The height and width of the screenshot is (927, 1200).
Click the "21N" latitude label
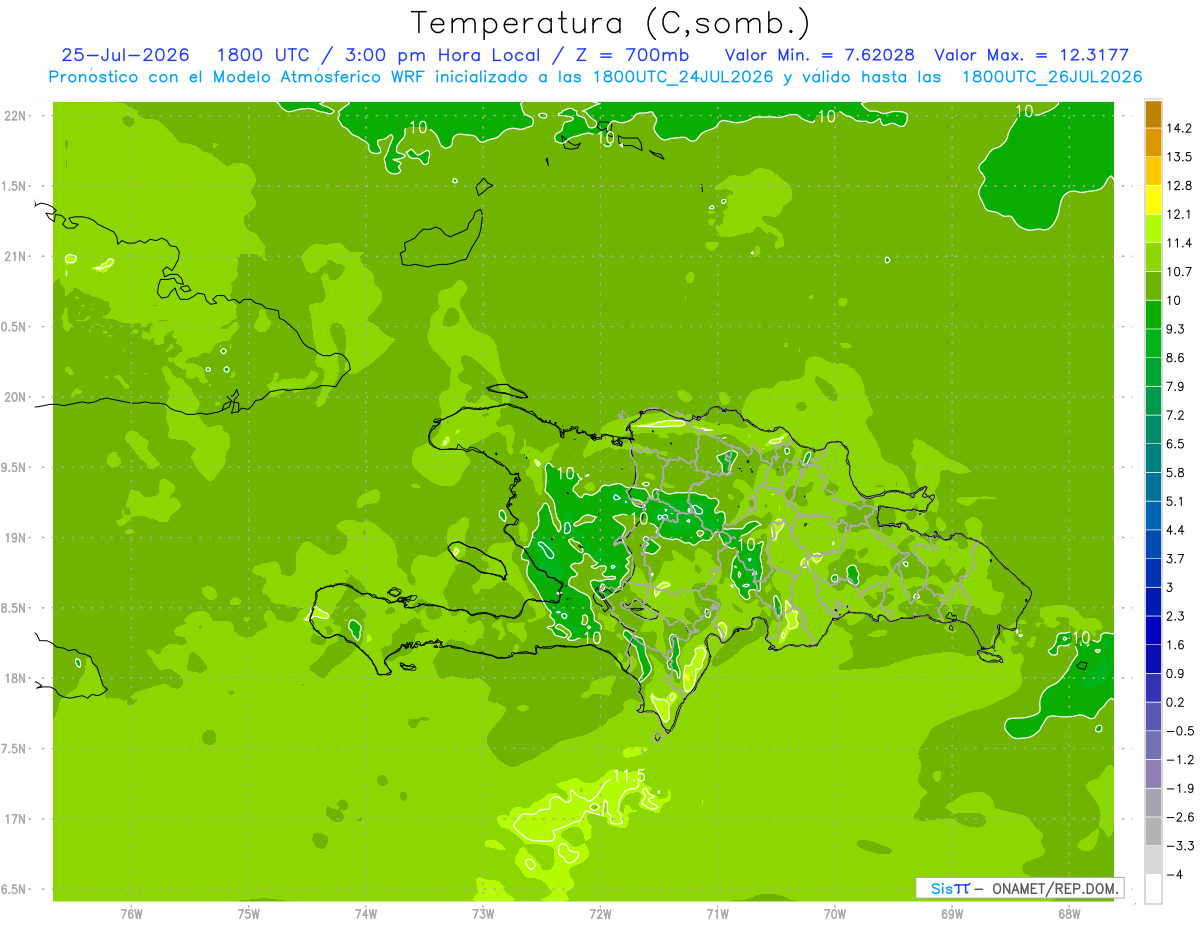click(16, 257)
